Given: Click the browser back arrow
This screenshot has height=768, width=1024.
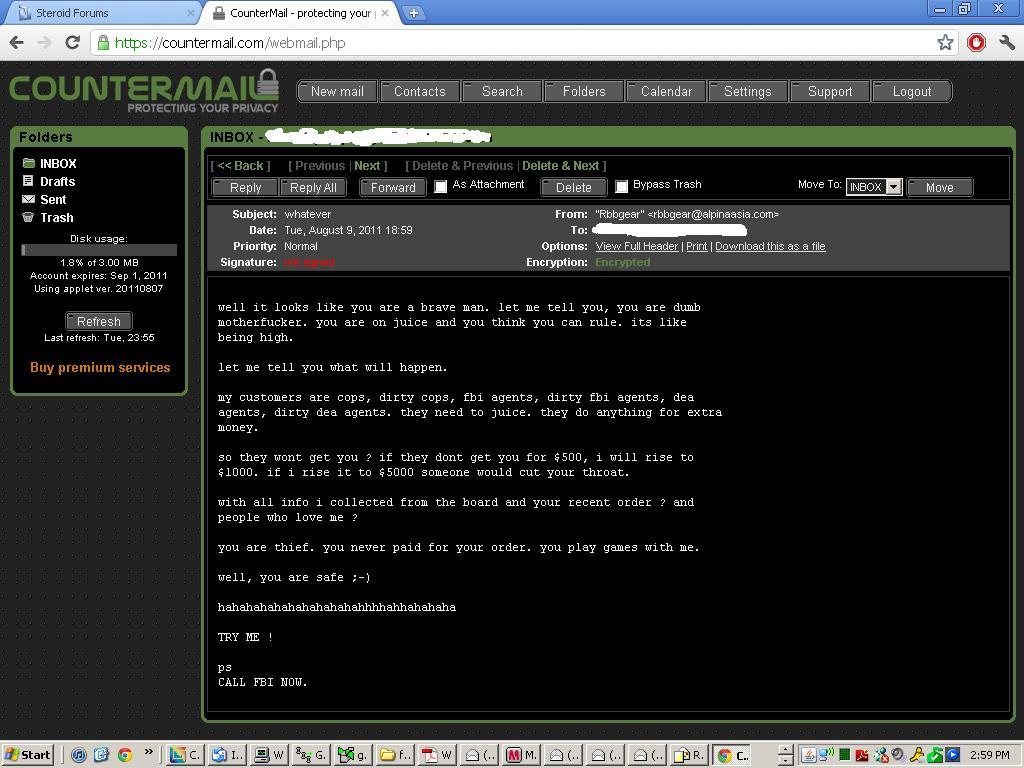Looking at the screenshot, I should 16,42.
